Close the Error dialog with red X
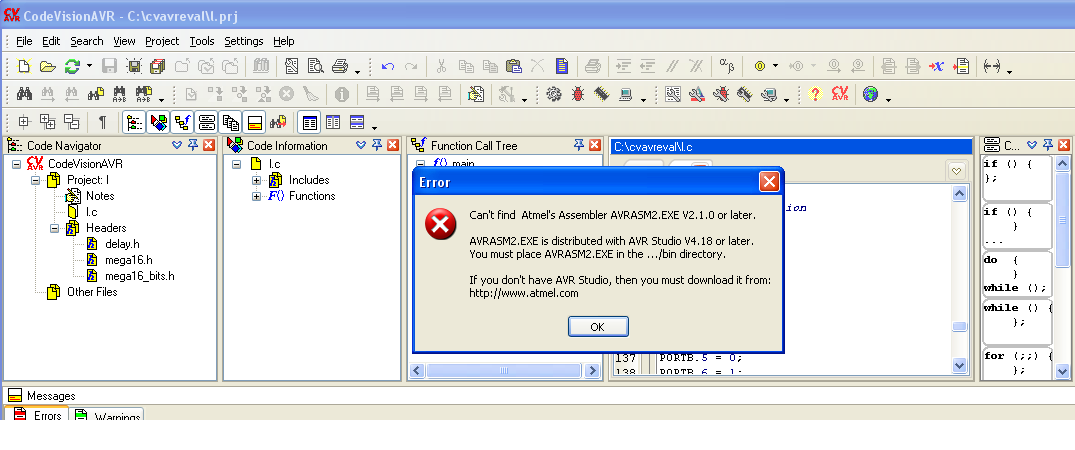 click(769, 182)
